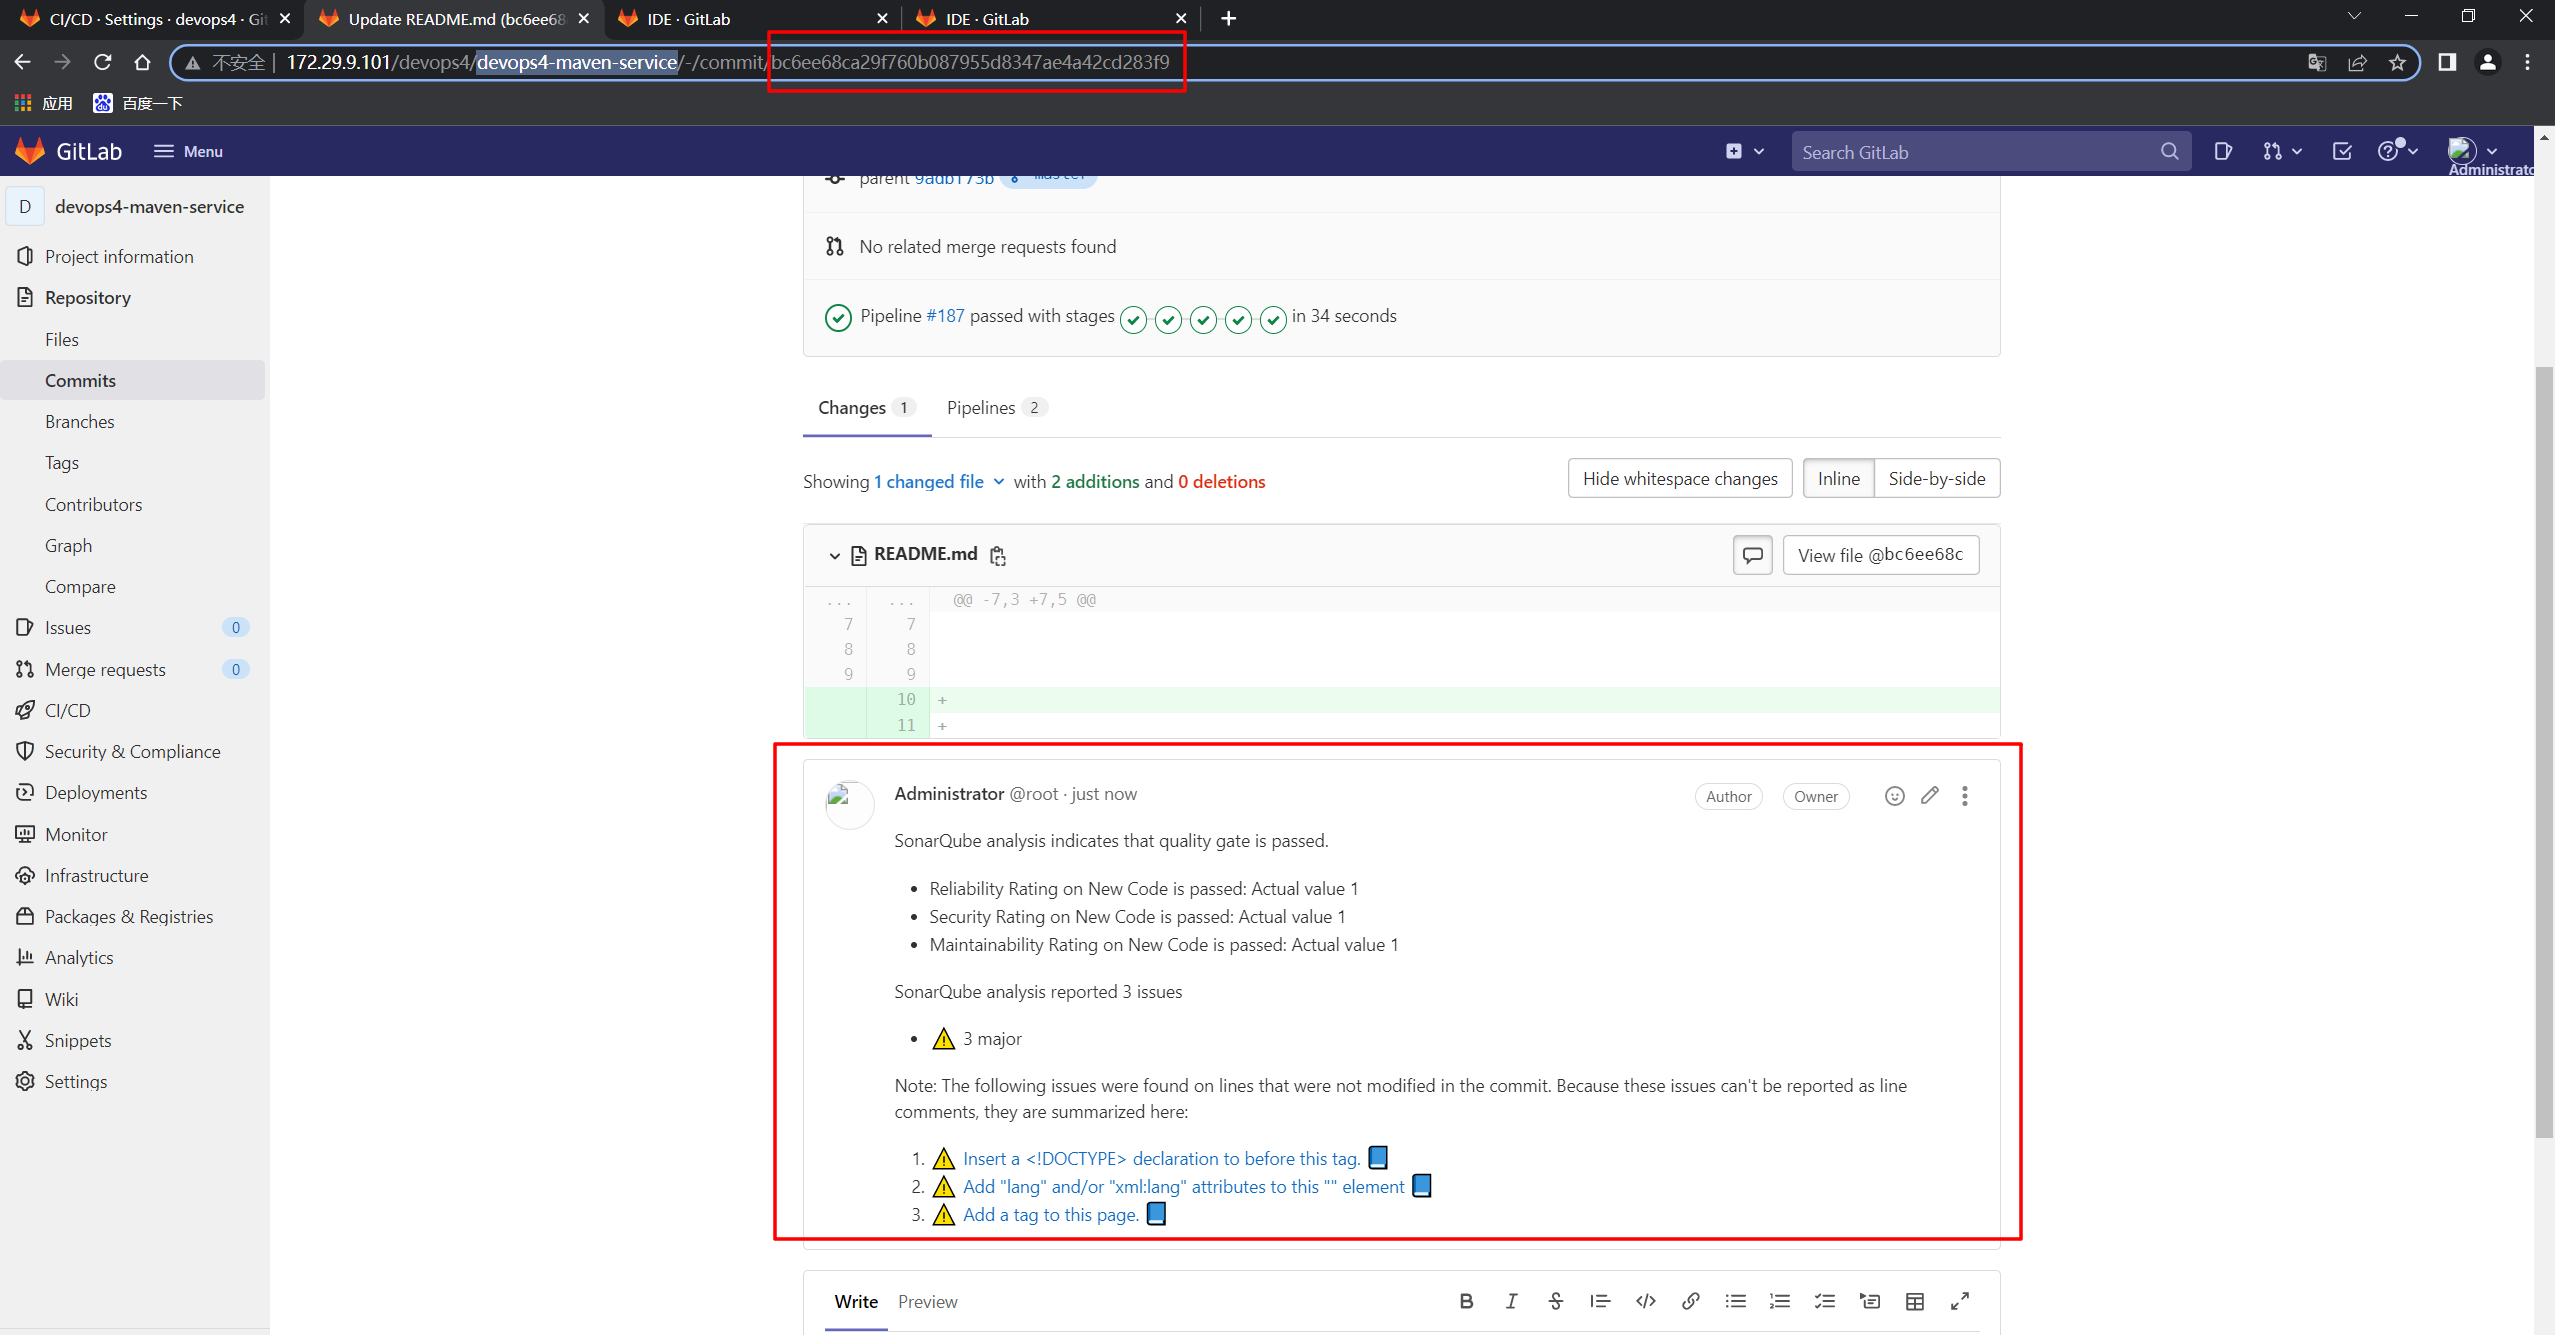Insert a link in comment editor
This screenshot has width=2555, height=1335.
pyautogui.click(x=1690, y=1300)
